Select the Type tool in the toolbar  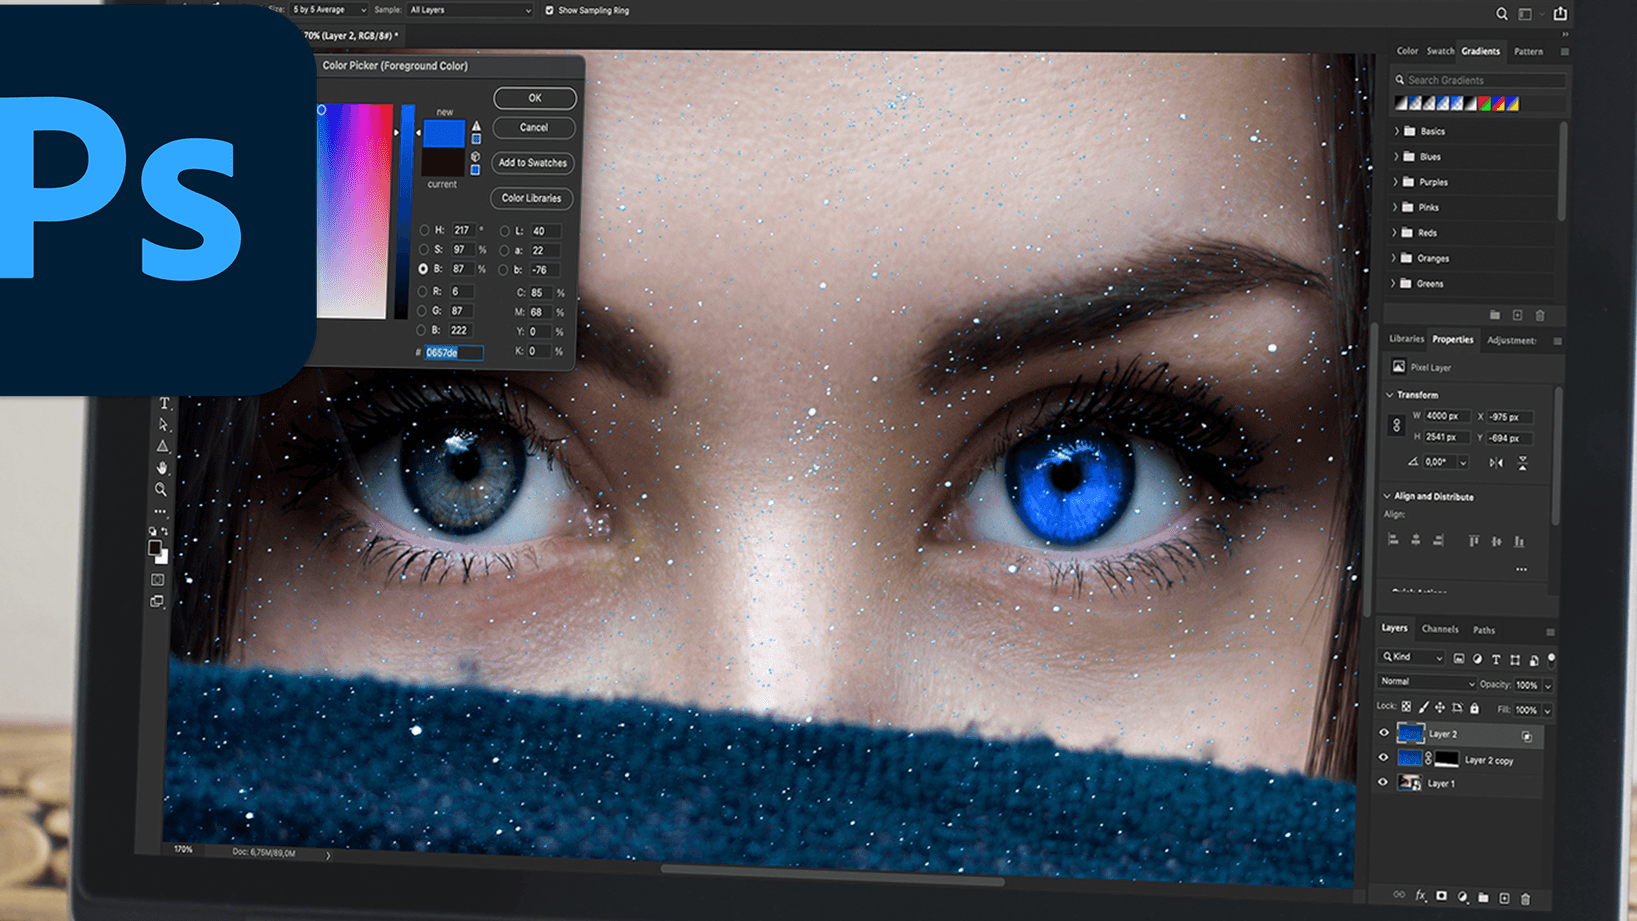click(165, 404)
